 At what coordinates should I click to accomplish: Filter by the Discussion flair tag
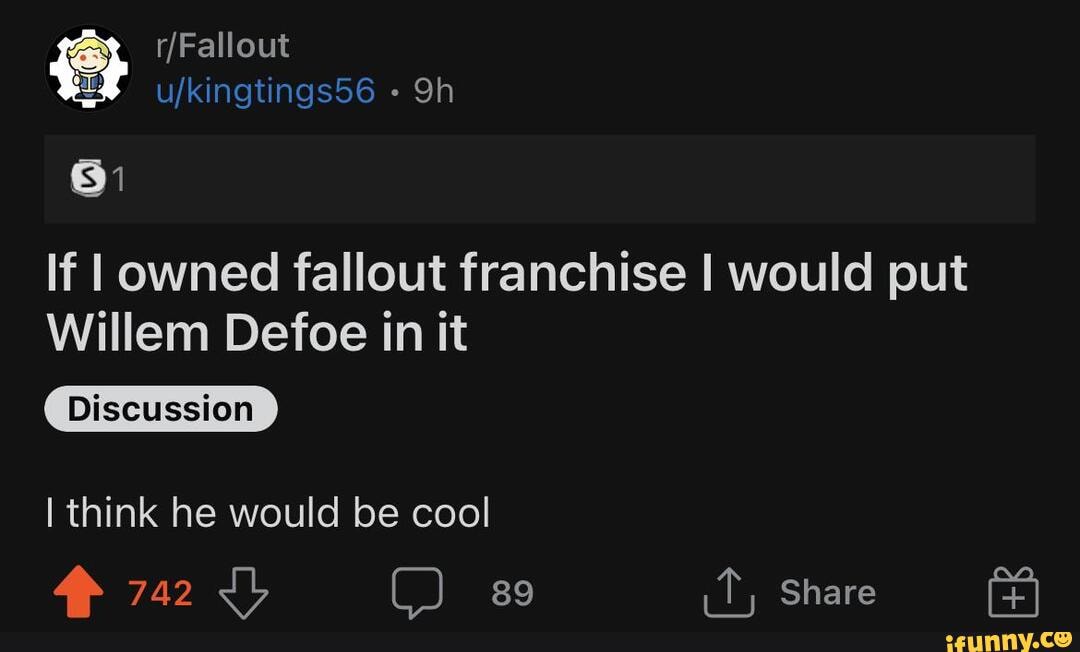160,407
